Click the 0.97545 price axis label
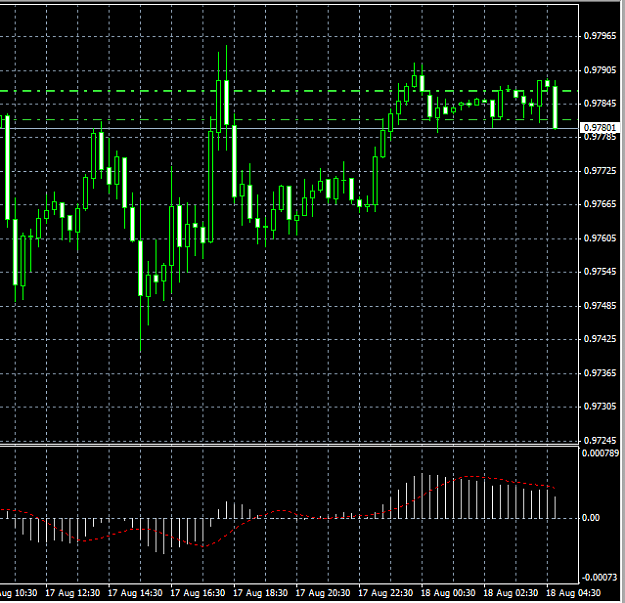The height and width of the screenshot is (603, 625). coord(599,272)
